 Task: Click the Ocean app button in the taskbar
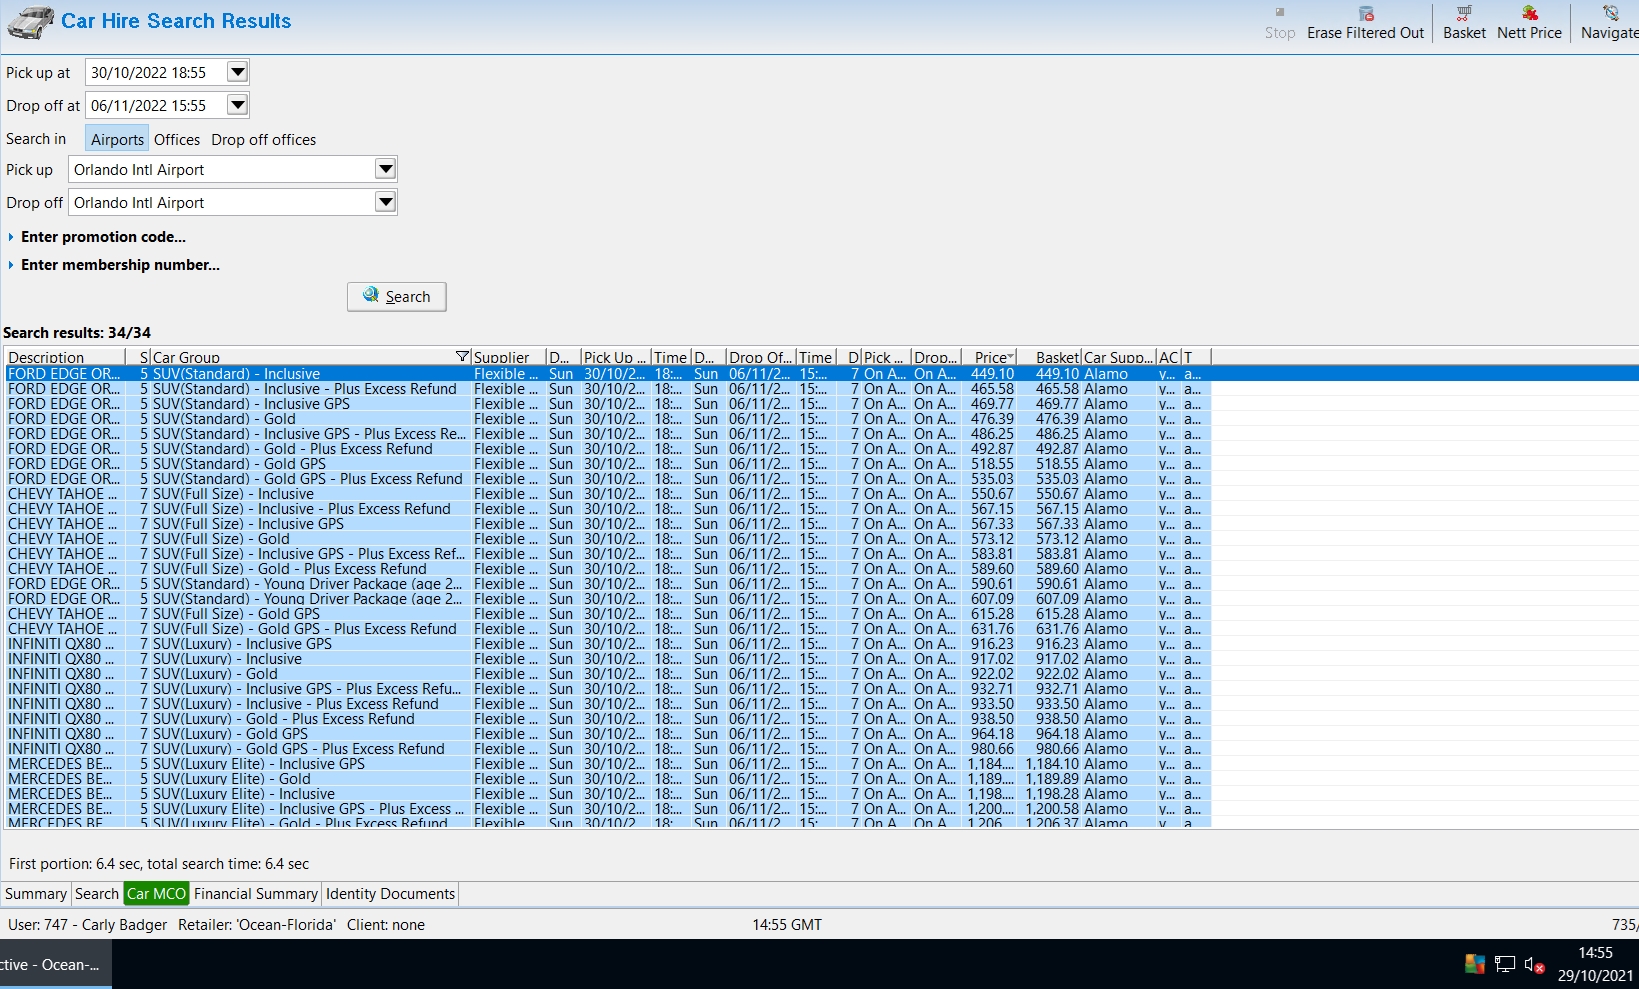click(x=55, y=965)
